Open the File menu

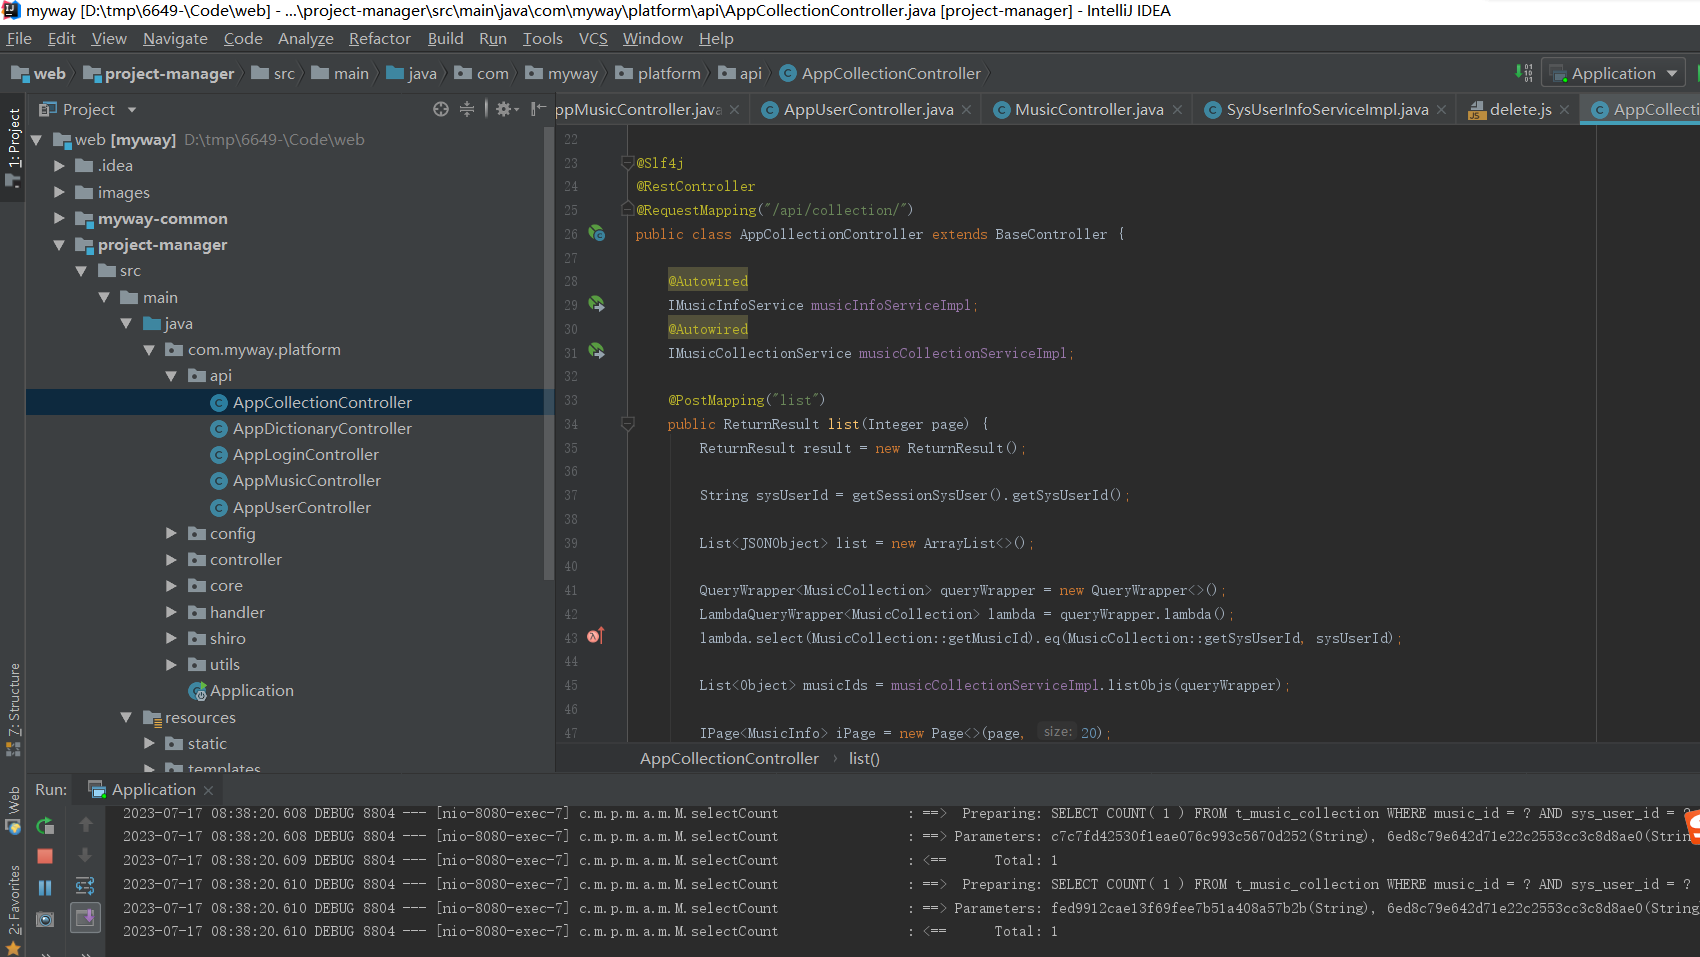tap(19, 39)
